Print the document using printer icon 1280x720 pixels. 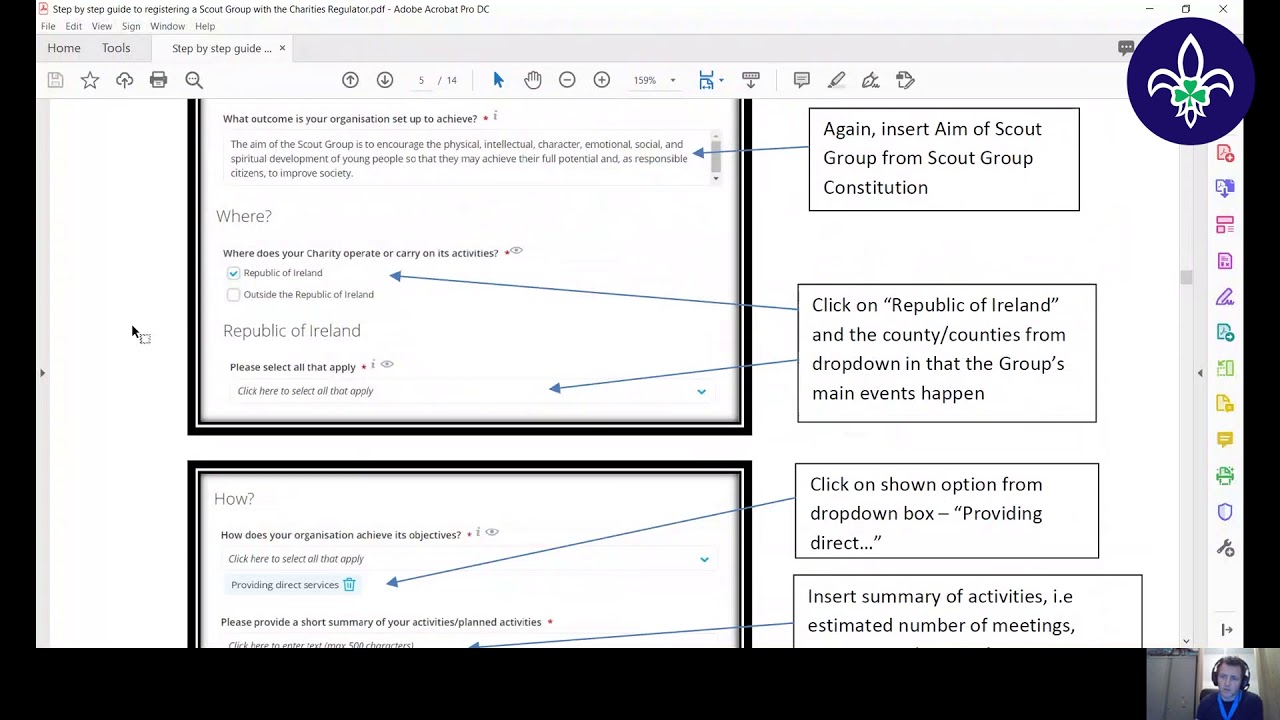tap(158, 80)
